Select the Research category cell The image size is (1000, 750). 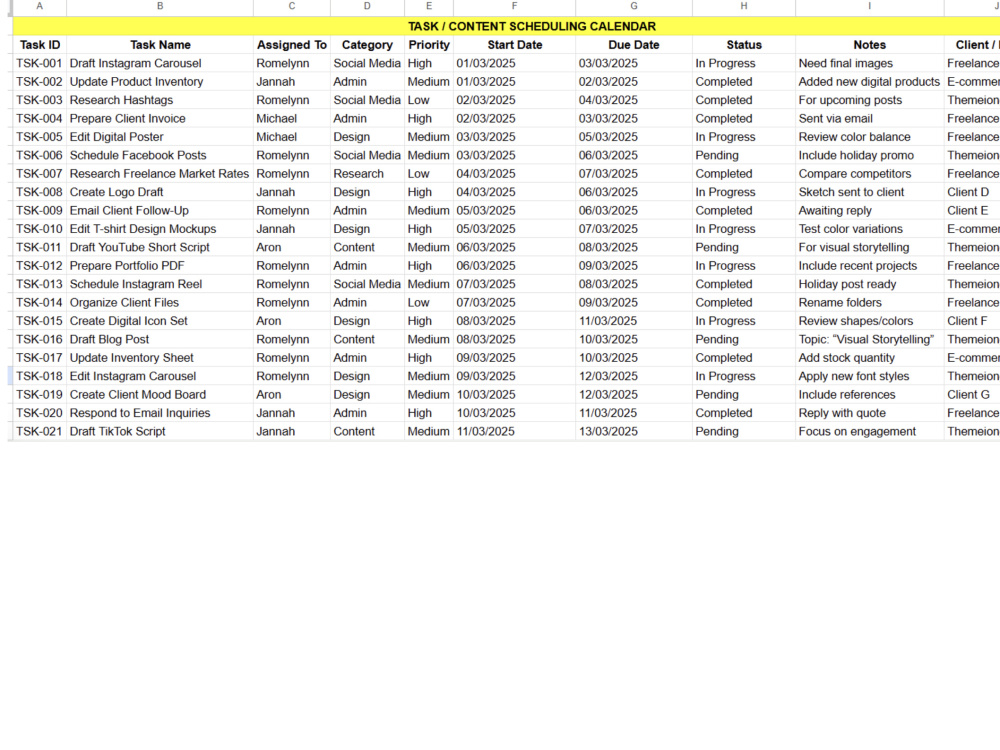pos(367,173)
